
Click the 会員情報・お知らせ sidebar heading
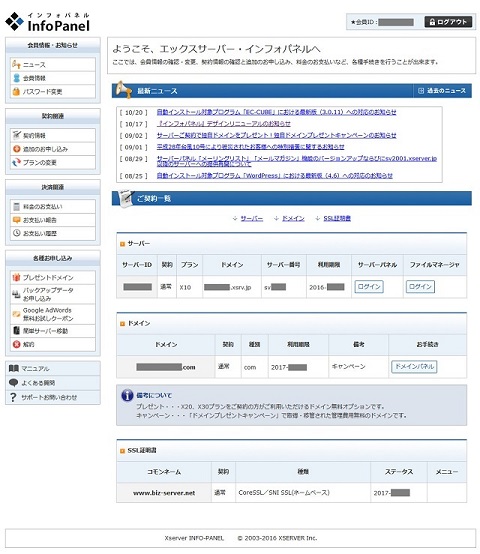53,45
